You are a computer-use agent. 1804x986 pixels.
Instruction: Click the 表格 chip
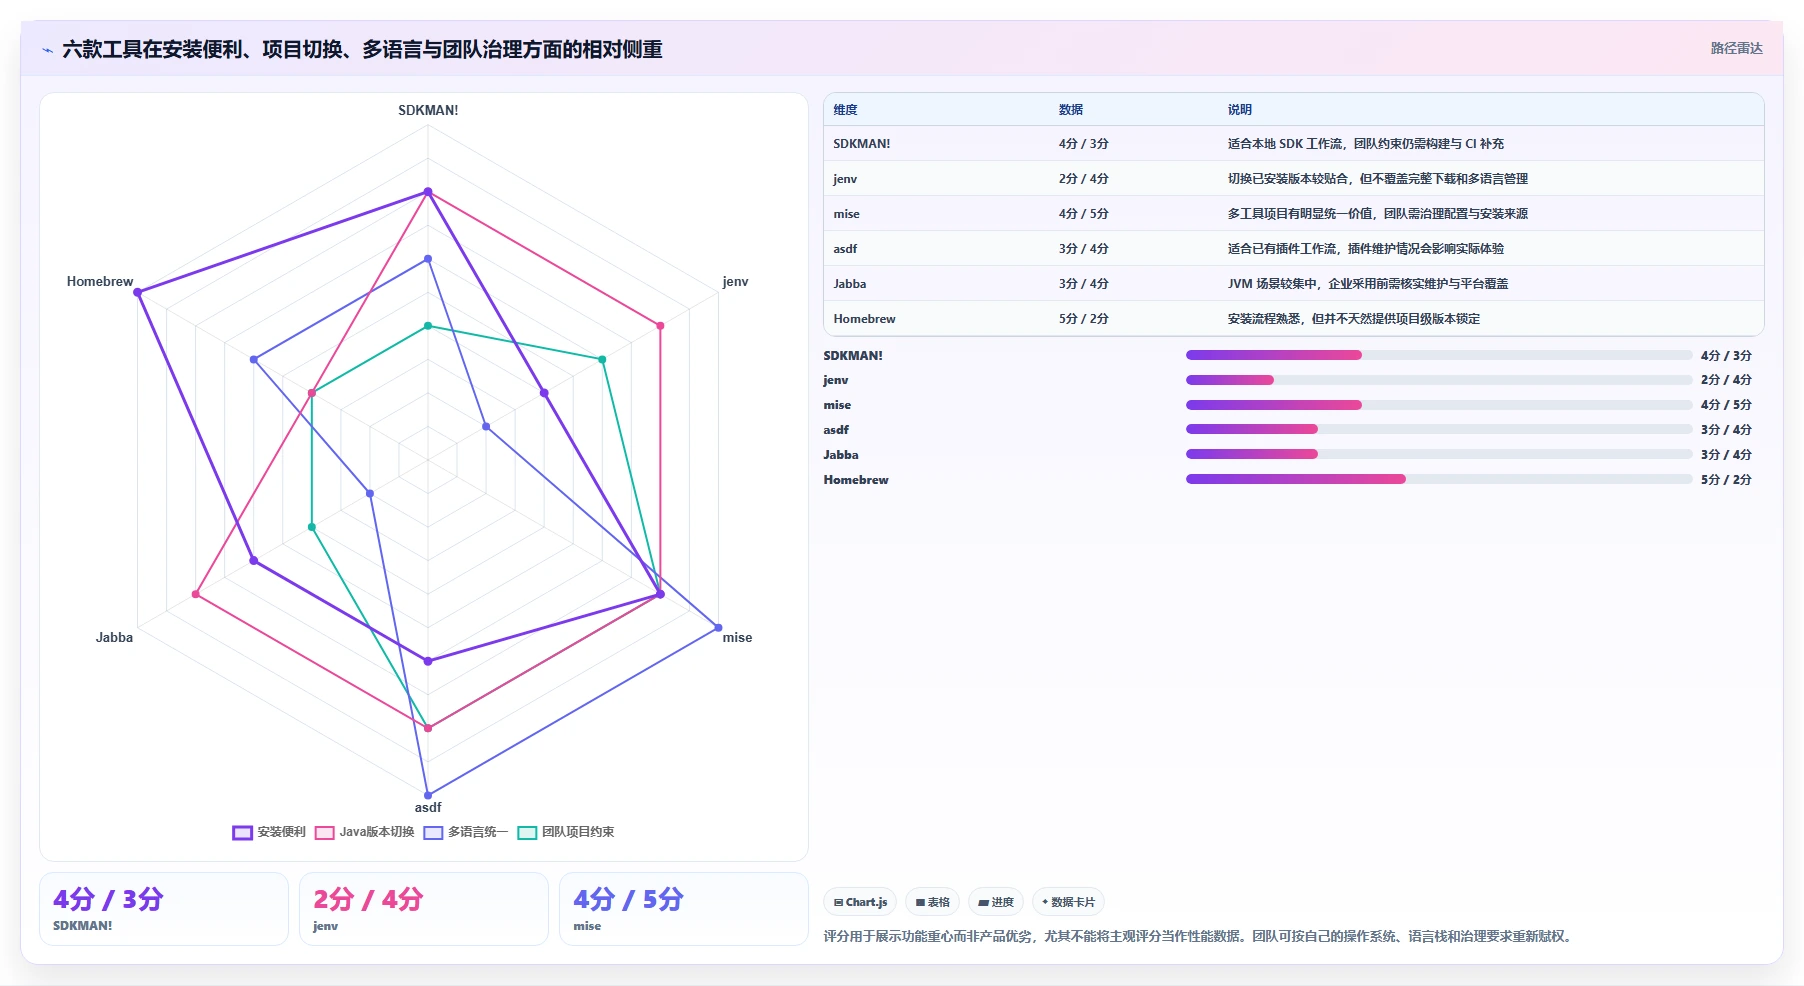(932, 902)
